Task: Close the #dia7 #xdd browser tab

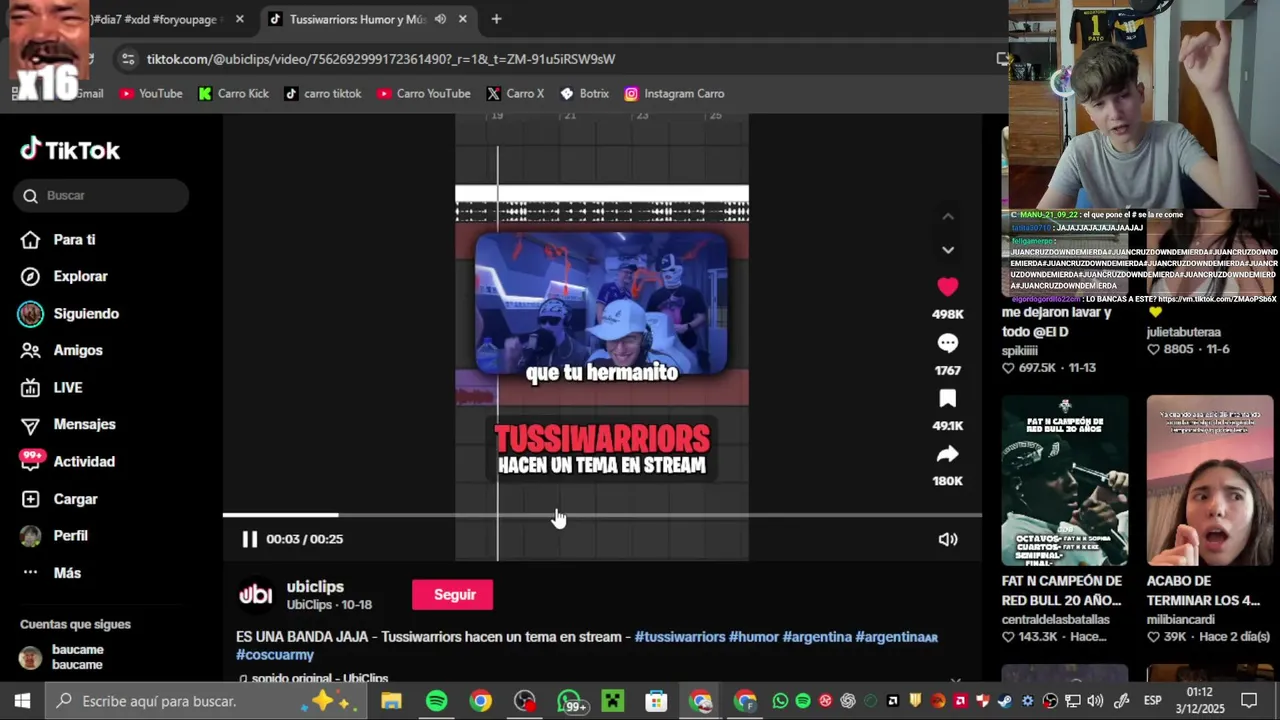Action: click(239, 19)
